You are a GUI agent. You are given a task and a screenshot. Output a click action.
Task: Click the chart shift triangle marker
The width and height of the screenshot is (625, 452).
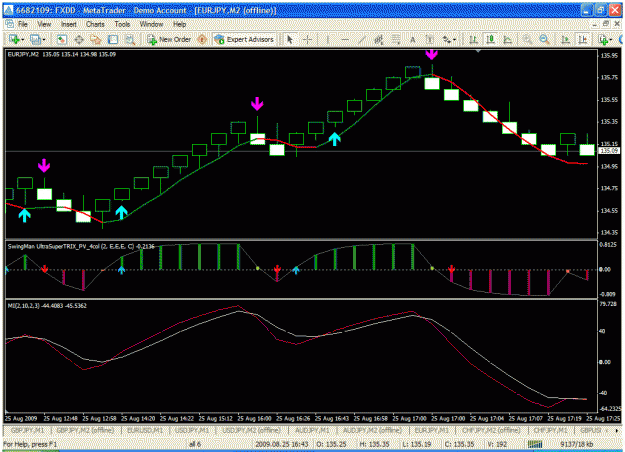[x=478, y=51]
